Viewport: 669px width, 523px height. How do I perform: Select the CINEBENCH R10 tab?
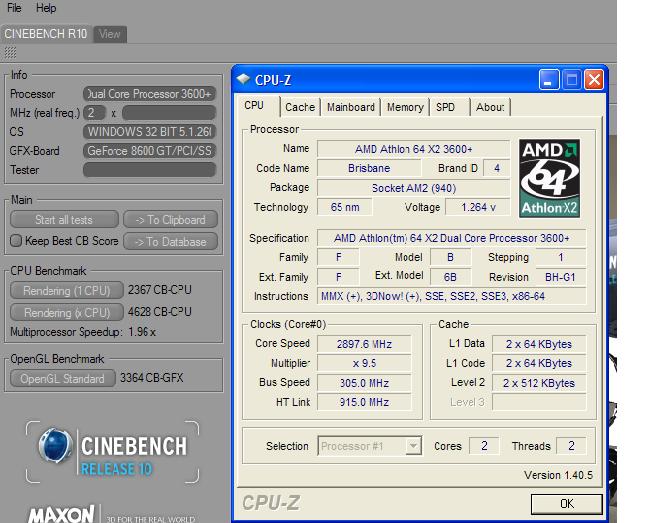click(x=46, y=34)
